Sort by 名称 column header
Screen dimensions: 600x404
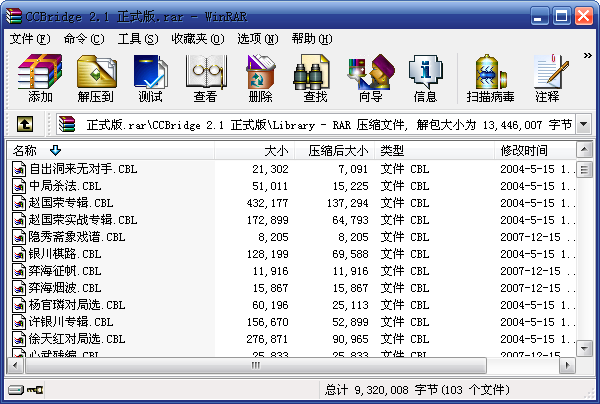pyautogui.click(x=111, y=151)
